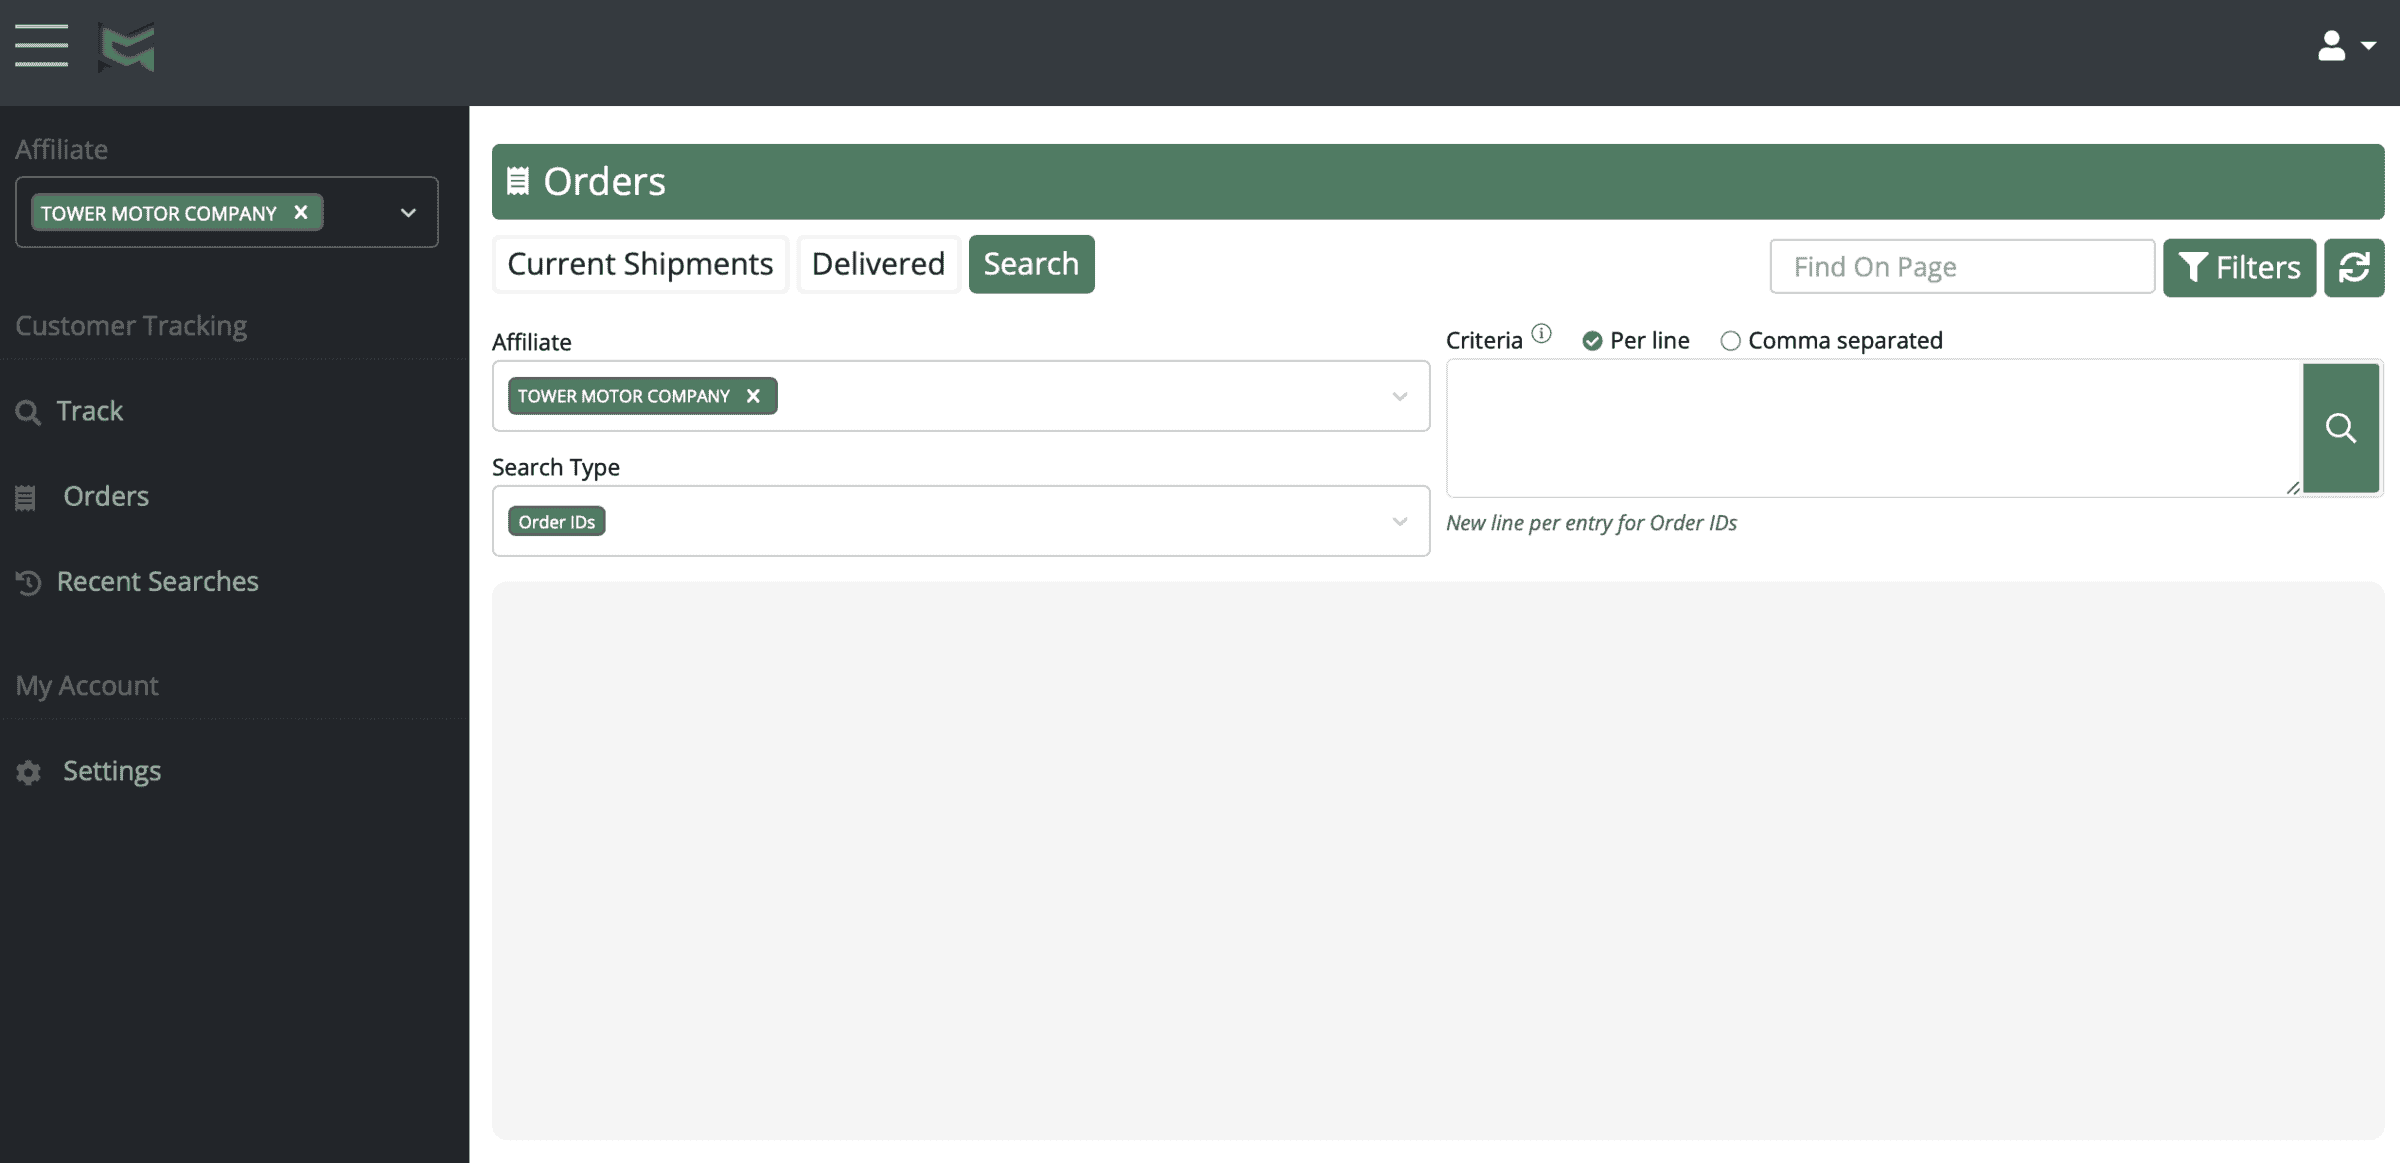Click the Find On Page field
This screenshot has height=1163, width=2400.
click(x=1961, y=267)
